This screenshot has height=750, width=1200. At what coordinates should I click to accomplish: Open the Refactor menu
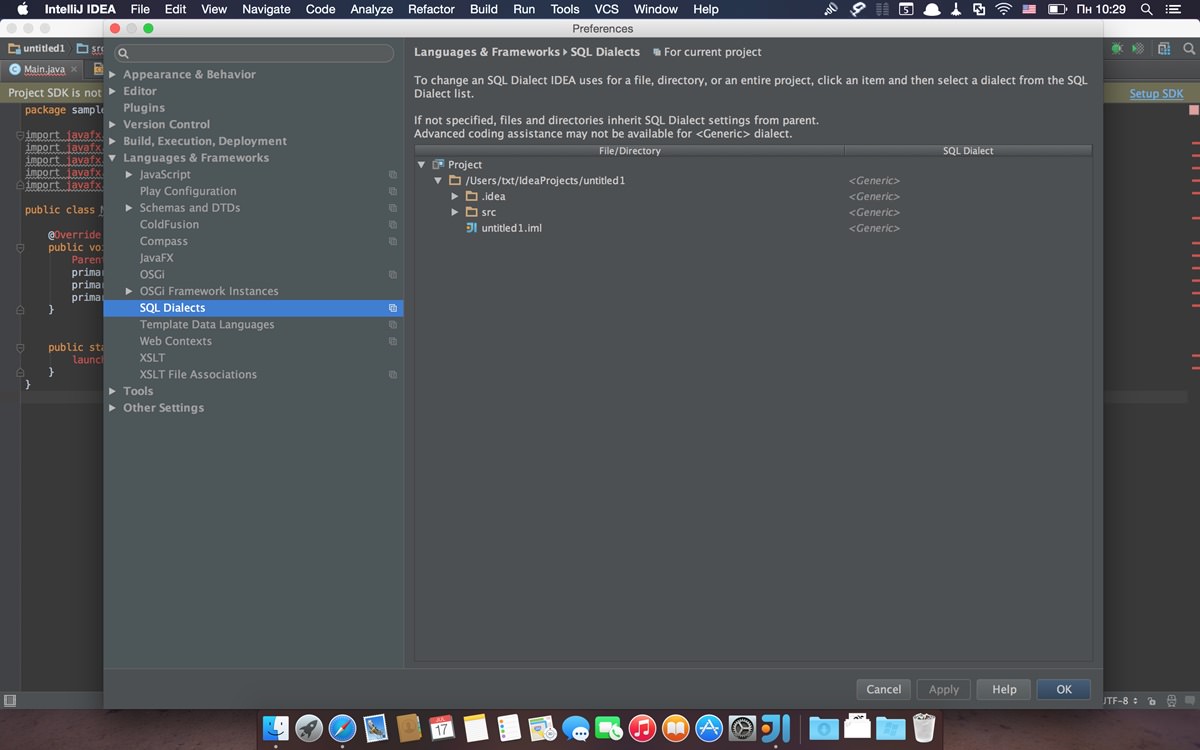pyautogui.click(x=432, y=9)
